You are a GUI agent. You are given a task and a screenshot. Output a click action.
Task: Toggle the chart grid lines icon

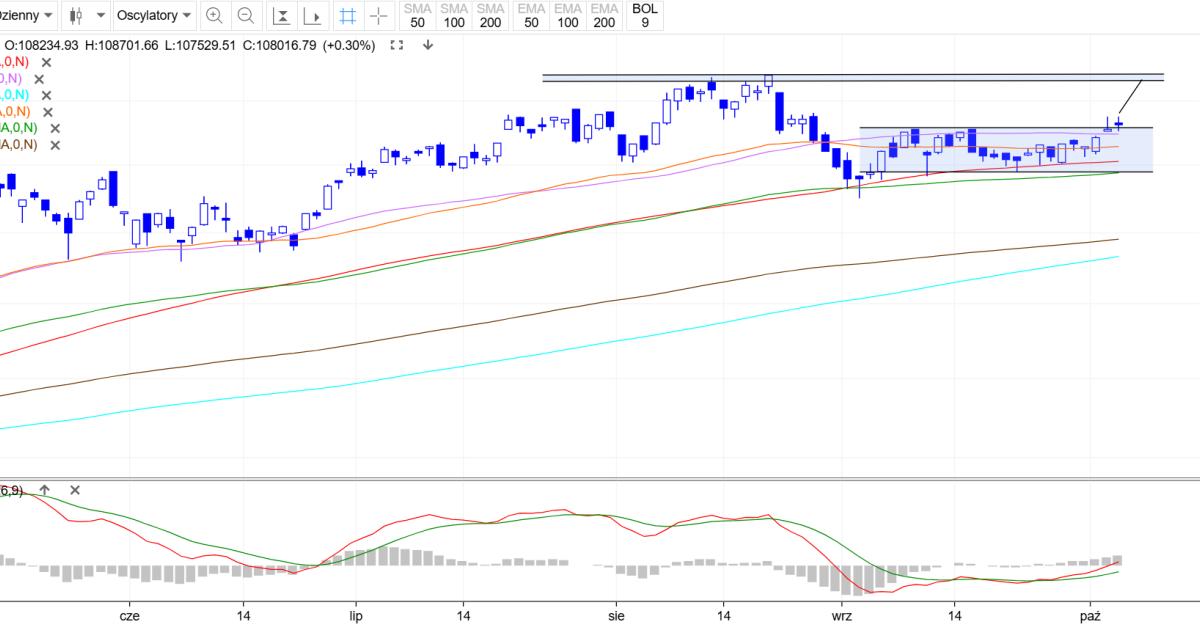347,16
